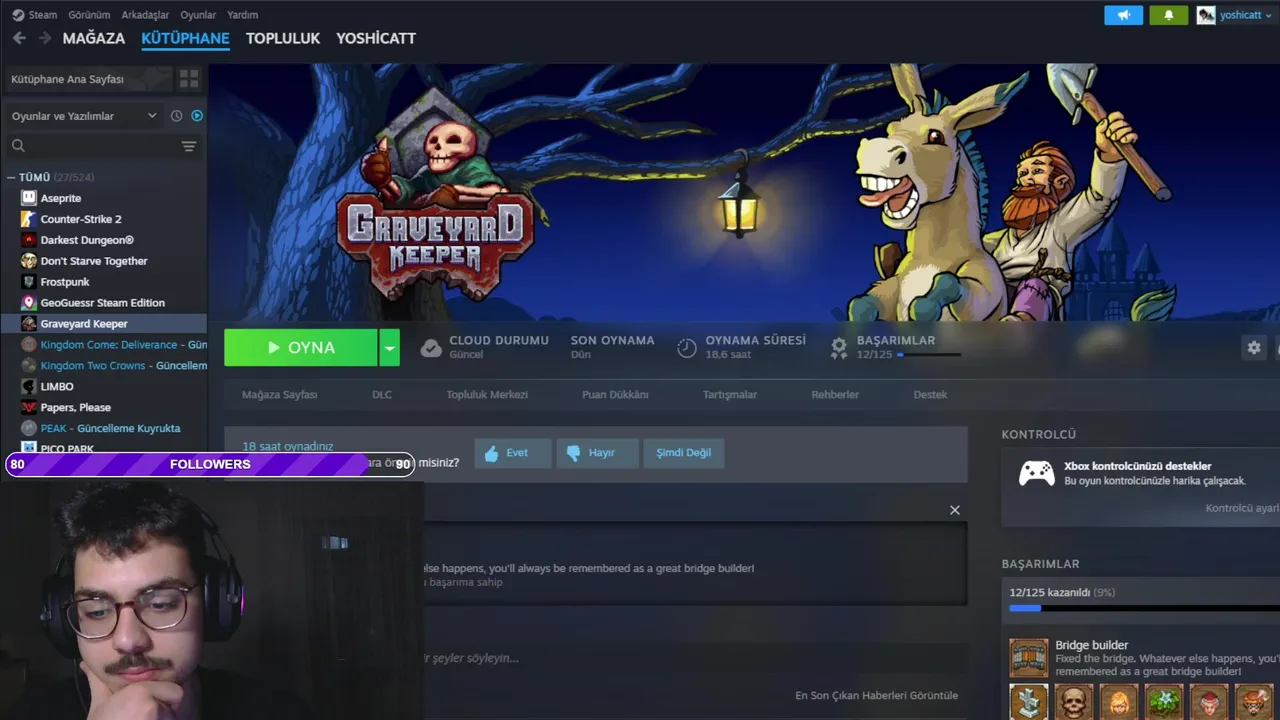The height and width of the screenshot is (720, 1280).
Task: Click the GeoGuessr Steam Edition icon
Action: 29,303
